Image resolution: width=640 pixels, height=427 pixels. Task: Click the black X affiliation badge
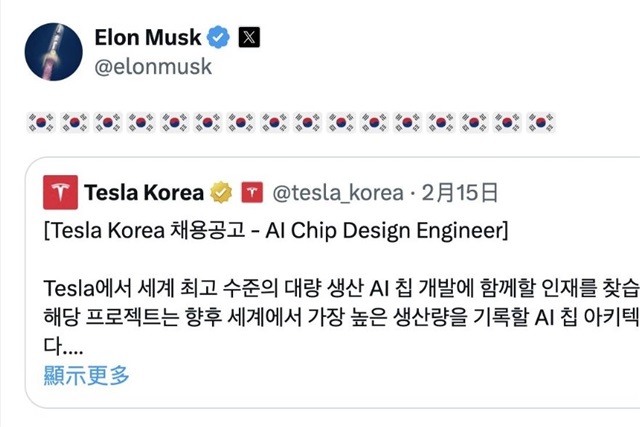251,38
